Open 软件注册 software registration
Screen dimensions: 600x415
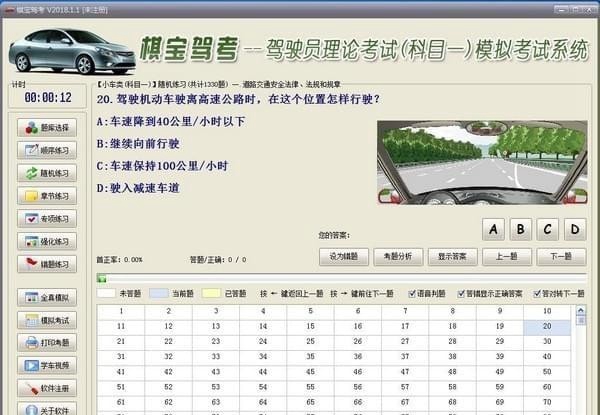click(x=47, y=388)
